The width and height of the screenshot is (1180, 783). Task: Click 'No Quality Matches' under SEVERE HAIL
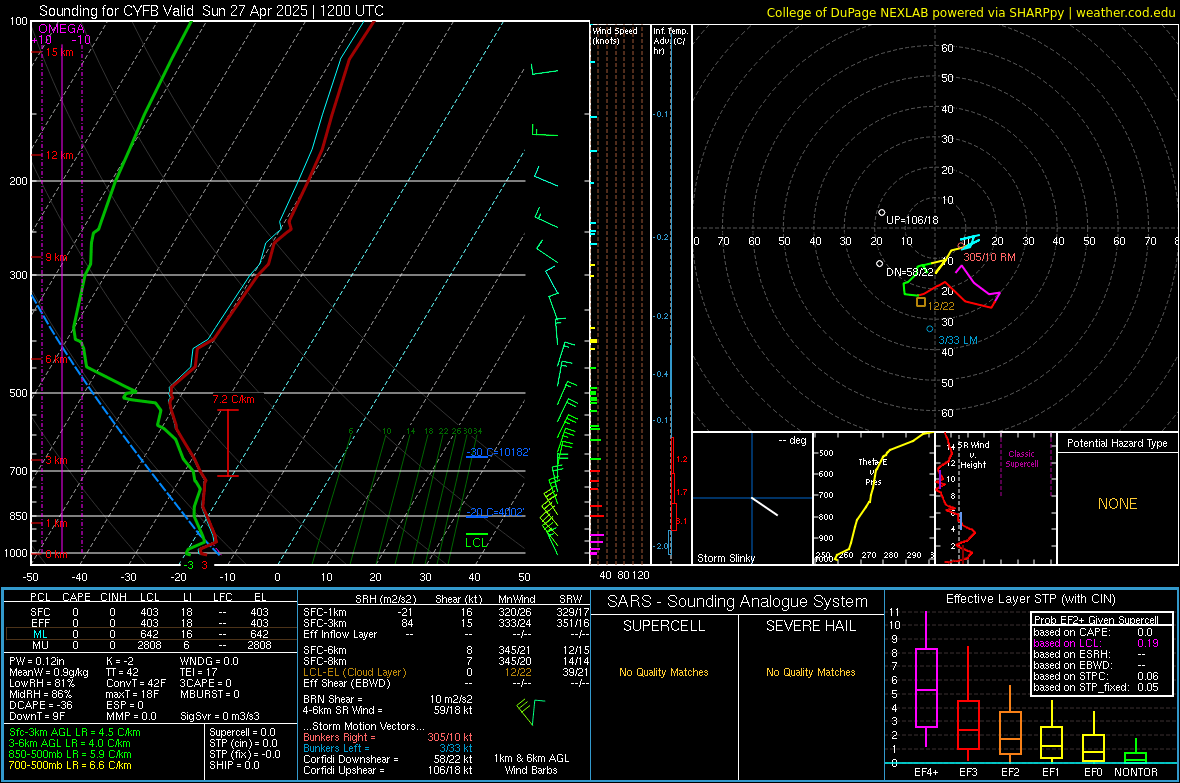[810, 672]
